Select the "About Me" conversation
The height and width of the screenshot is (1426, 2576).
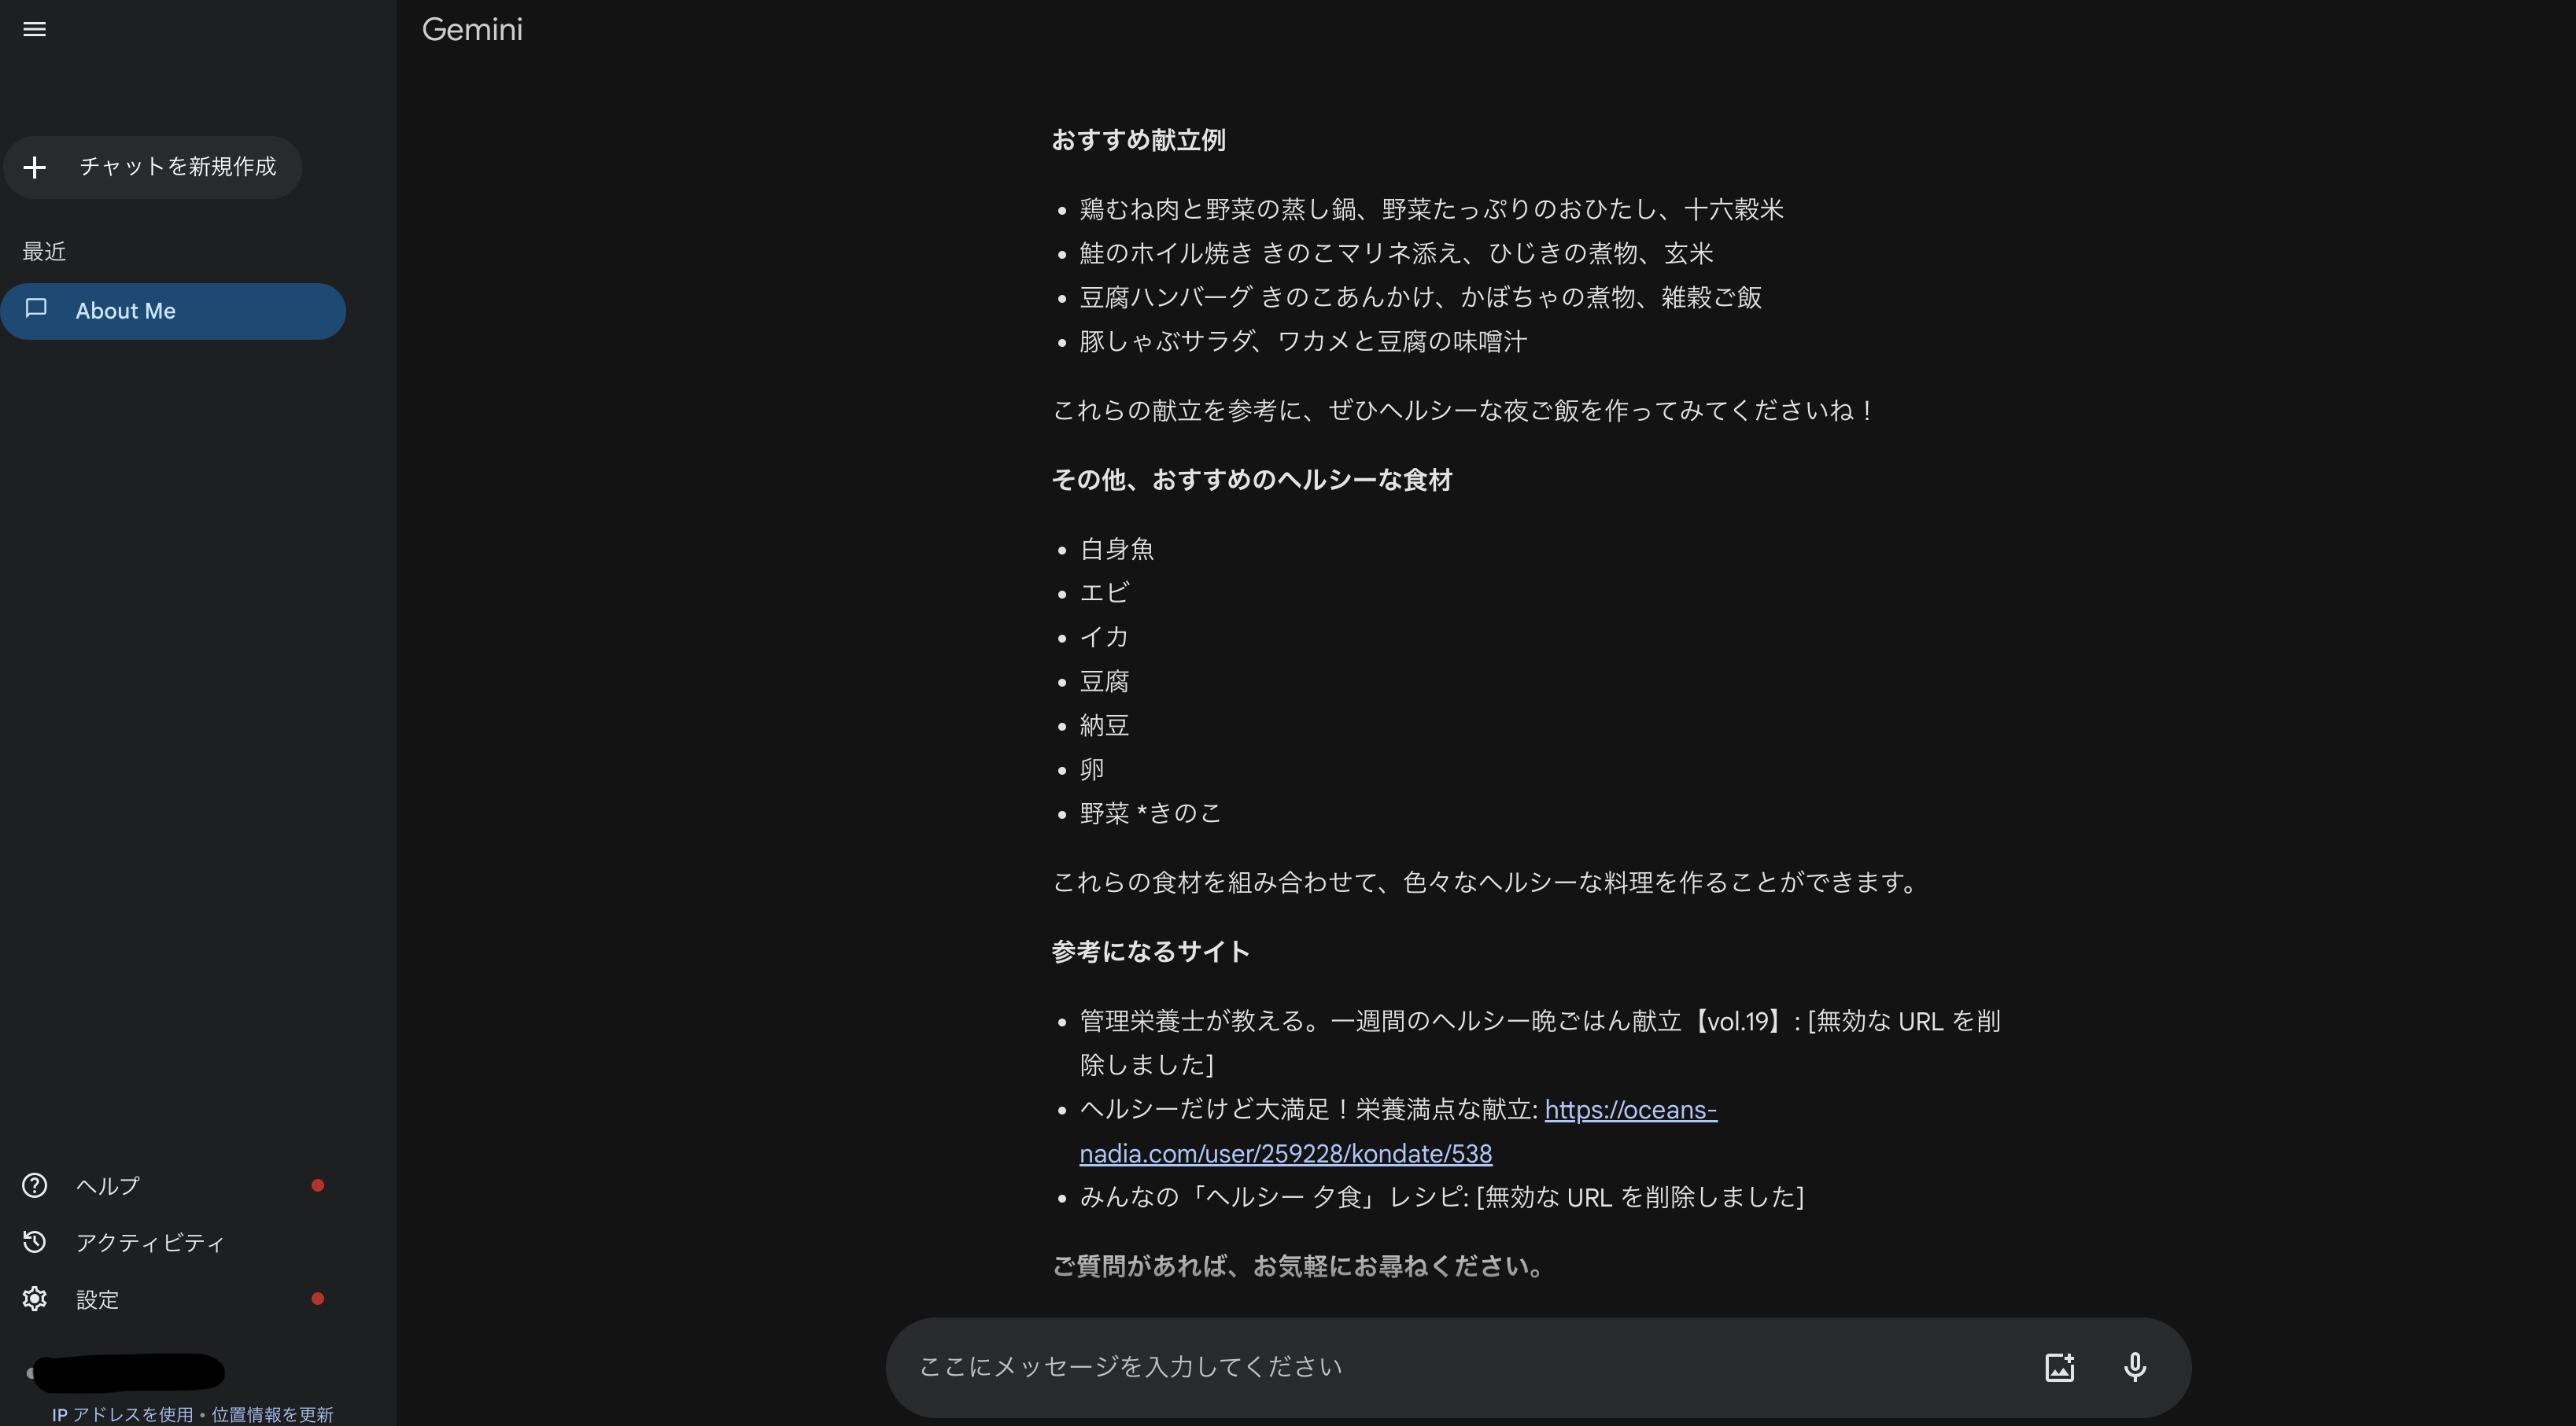pos(125,310)
